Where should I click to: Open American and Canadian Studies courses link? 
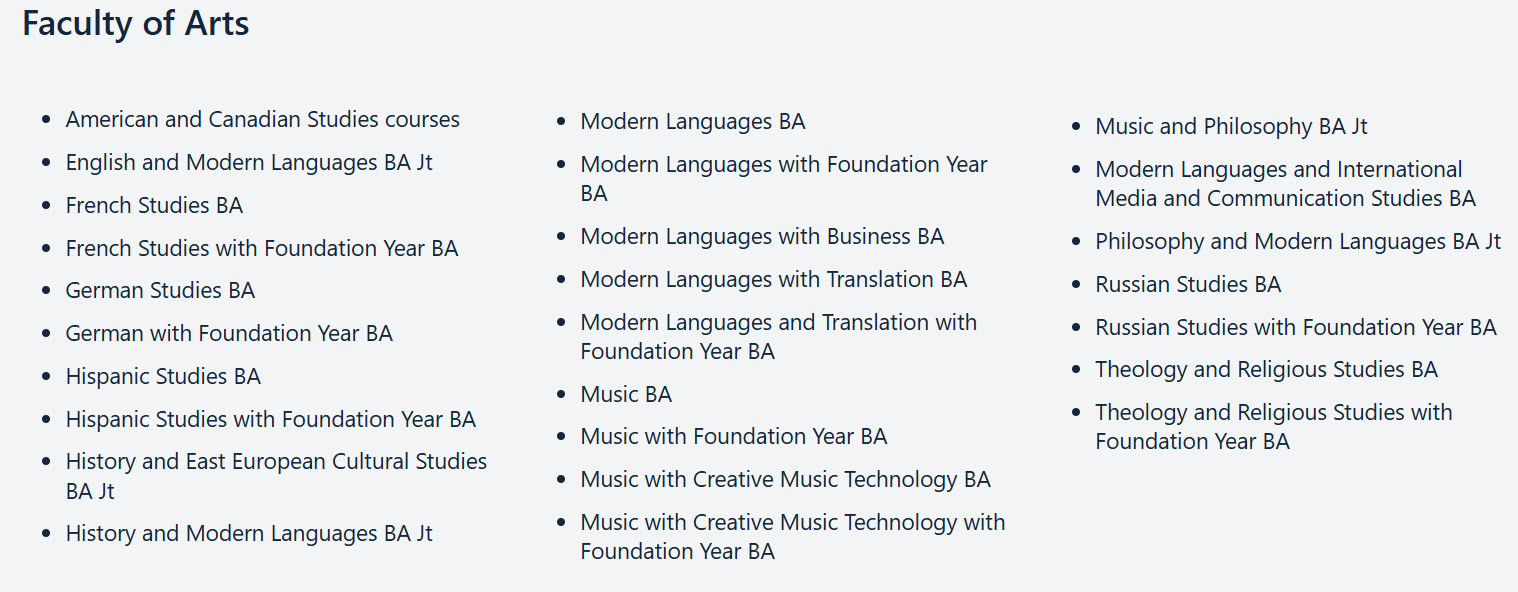coord(262,120)
